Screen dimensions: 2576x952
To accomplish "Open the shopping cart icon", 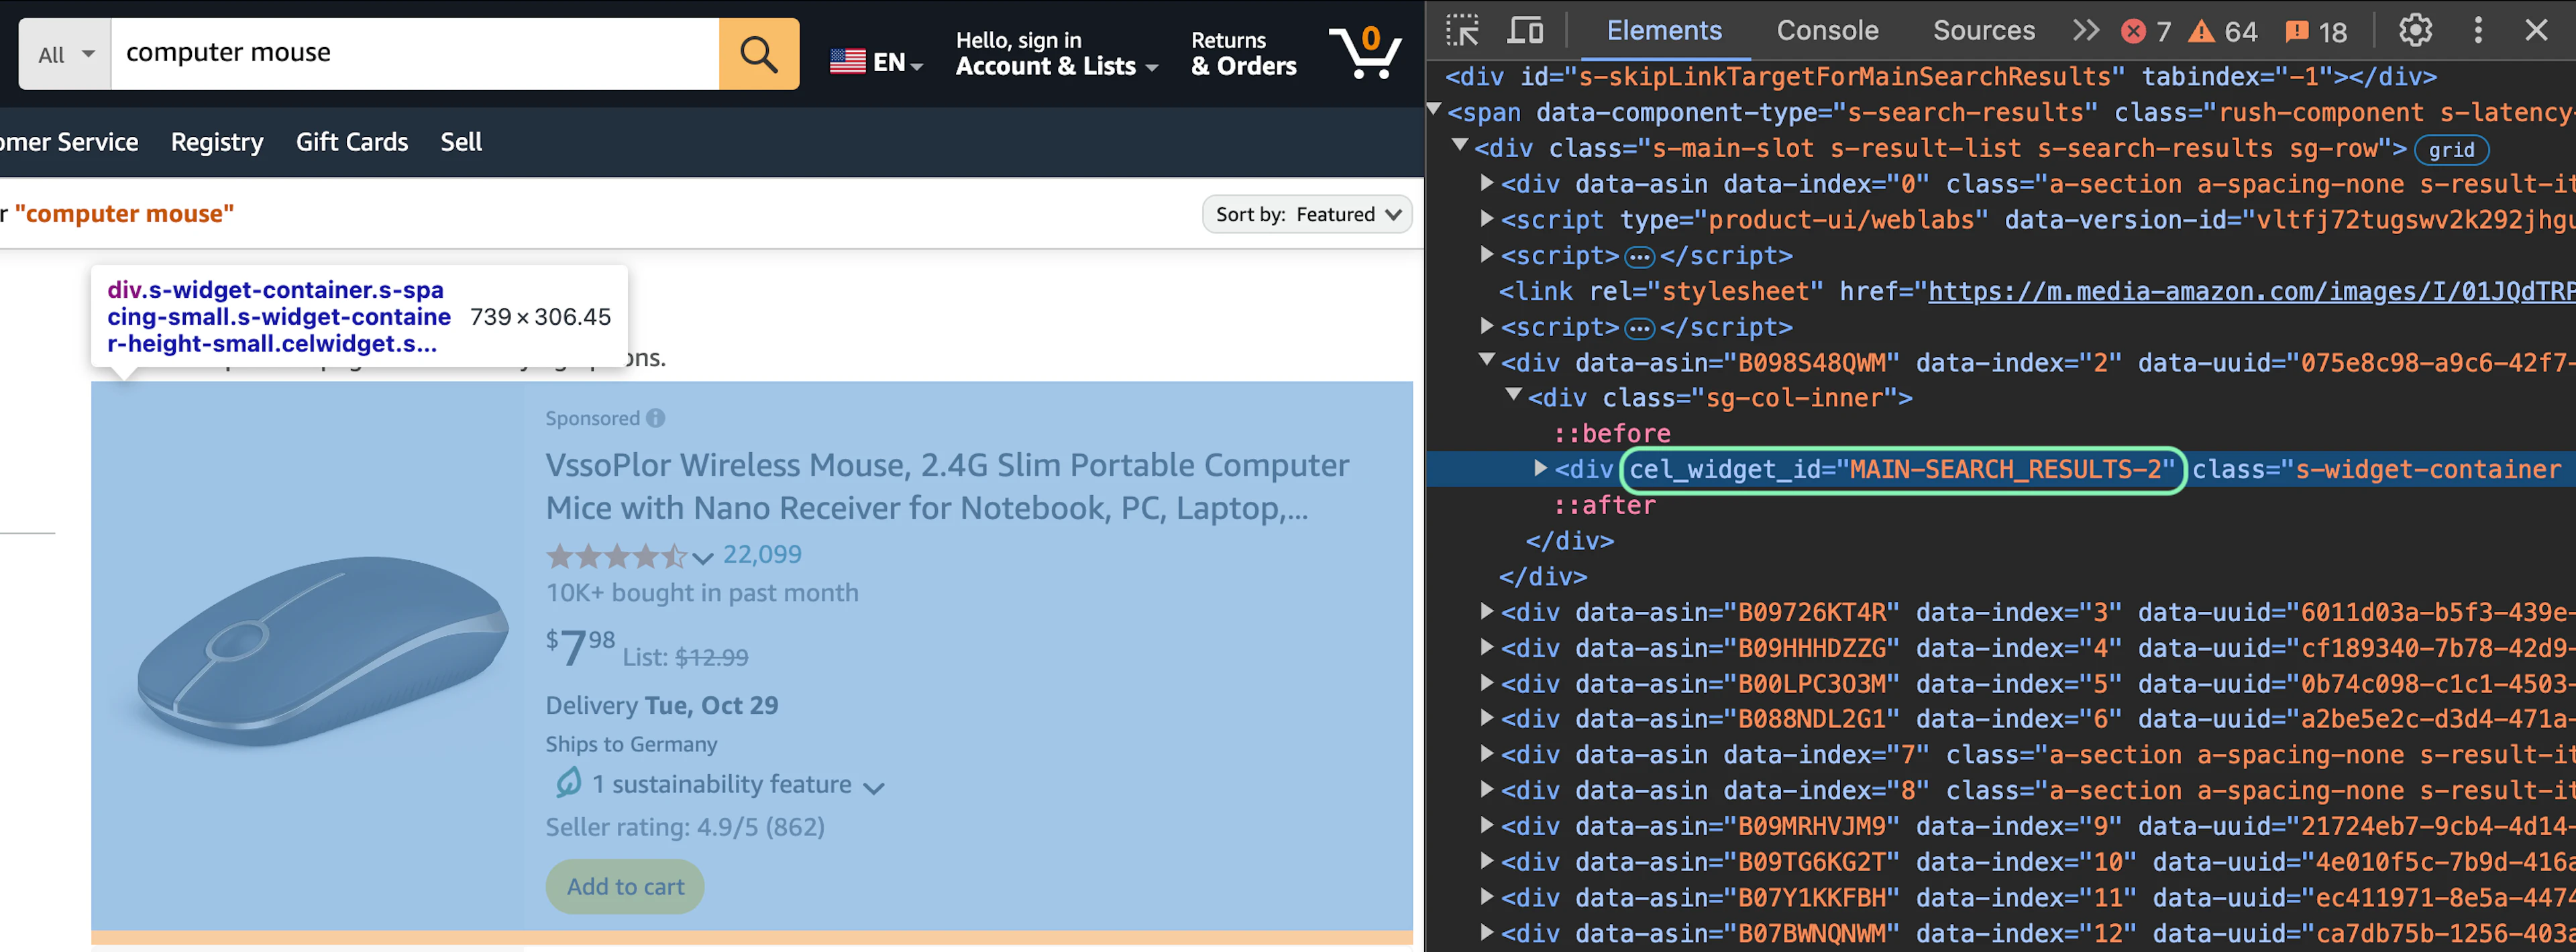I will click(1365, 52).
